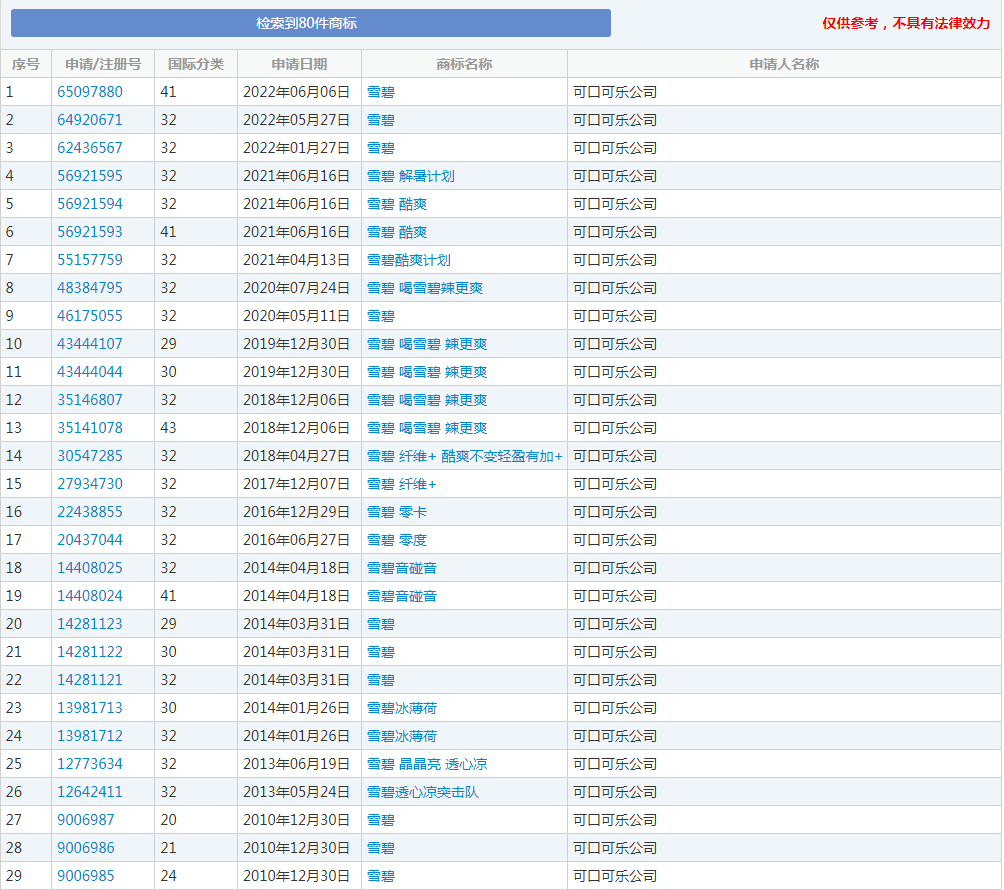Open registration number 27934730 link
This screenshot has height=890, width=1004.
tap(90, 484)
